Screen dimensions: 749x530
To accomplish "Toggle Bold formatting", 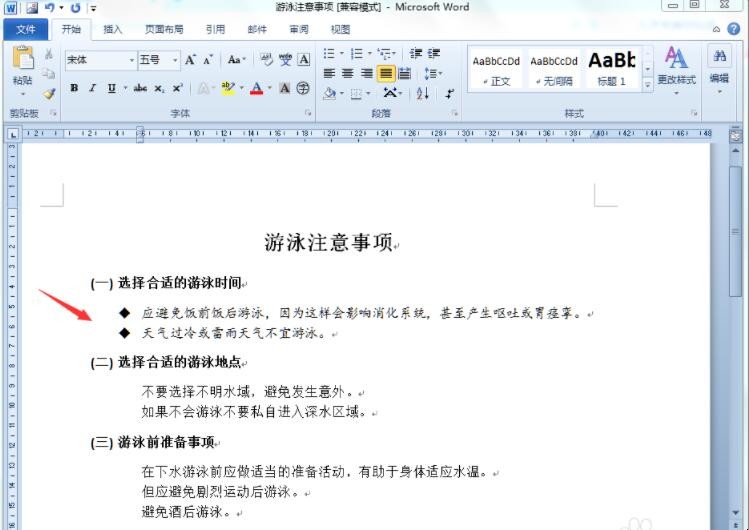I will pyautogui.click(x=74, y=88).
